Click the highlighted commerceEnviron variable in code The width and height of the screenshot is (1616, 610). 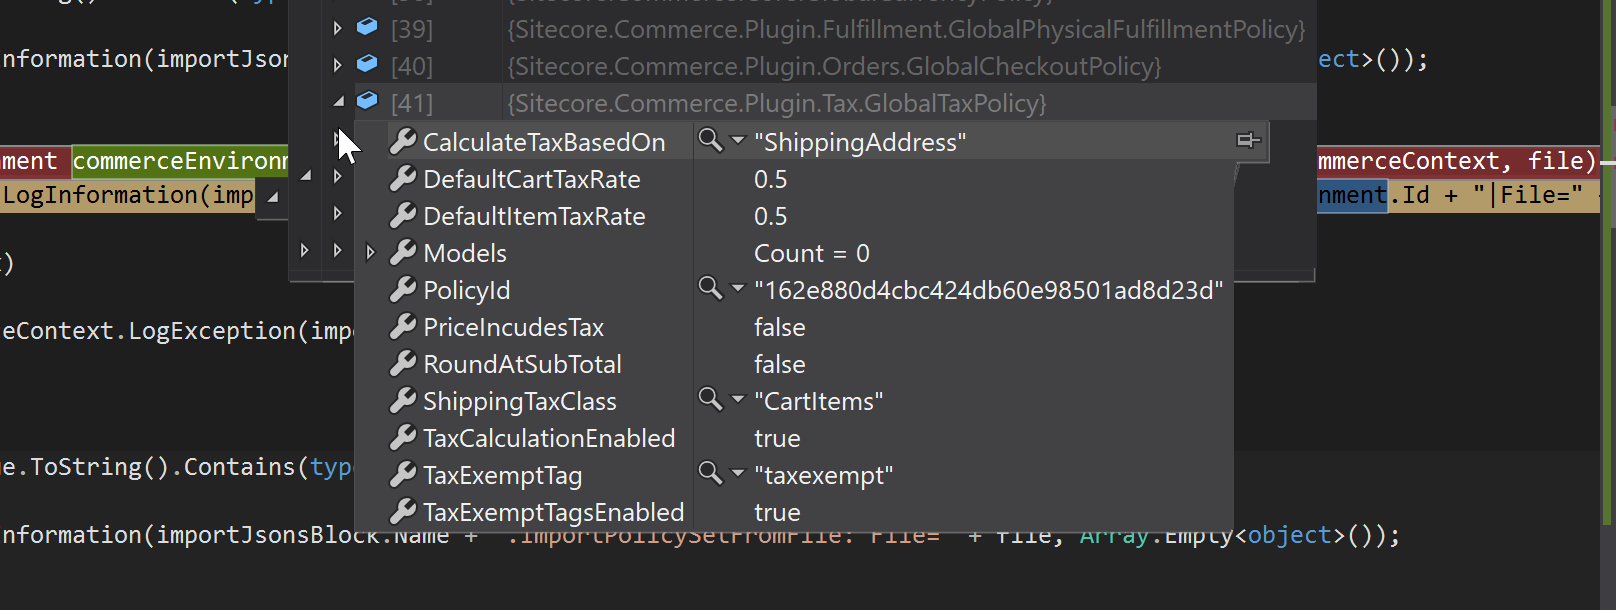point(180,160)
